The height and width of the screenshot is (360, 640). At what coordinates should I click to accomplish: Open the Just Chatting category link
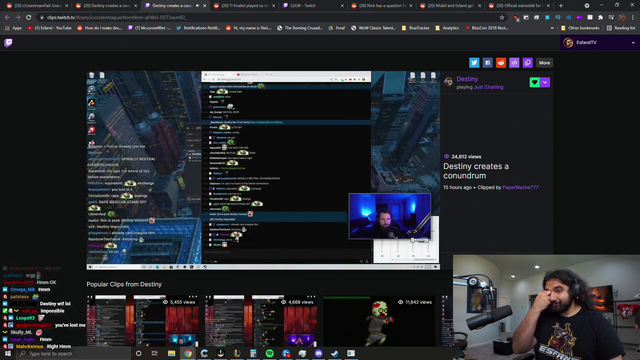[489, 87]
